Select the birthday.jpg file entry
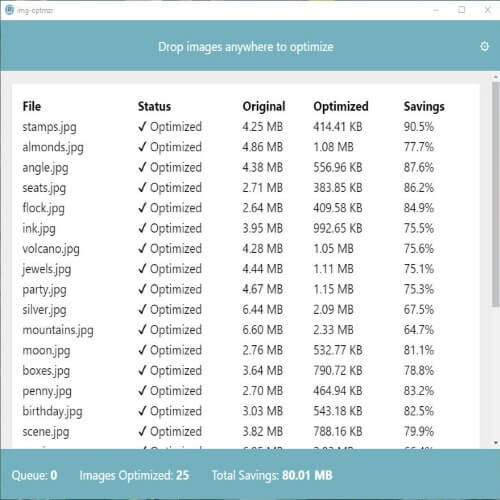The height and width of the screenshot is (500, 500). point(52,412)
